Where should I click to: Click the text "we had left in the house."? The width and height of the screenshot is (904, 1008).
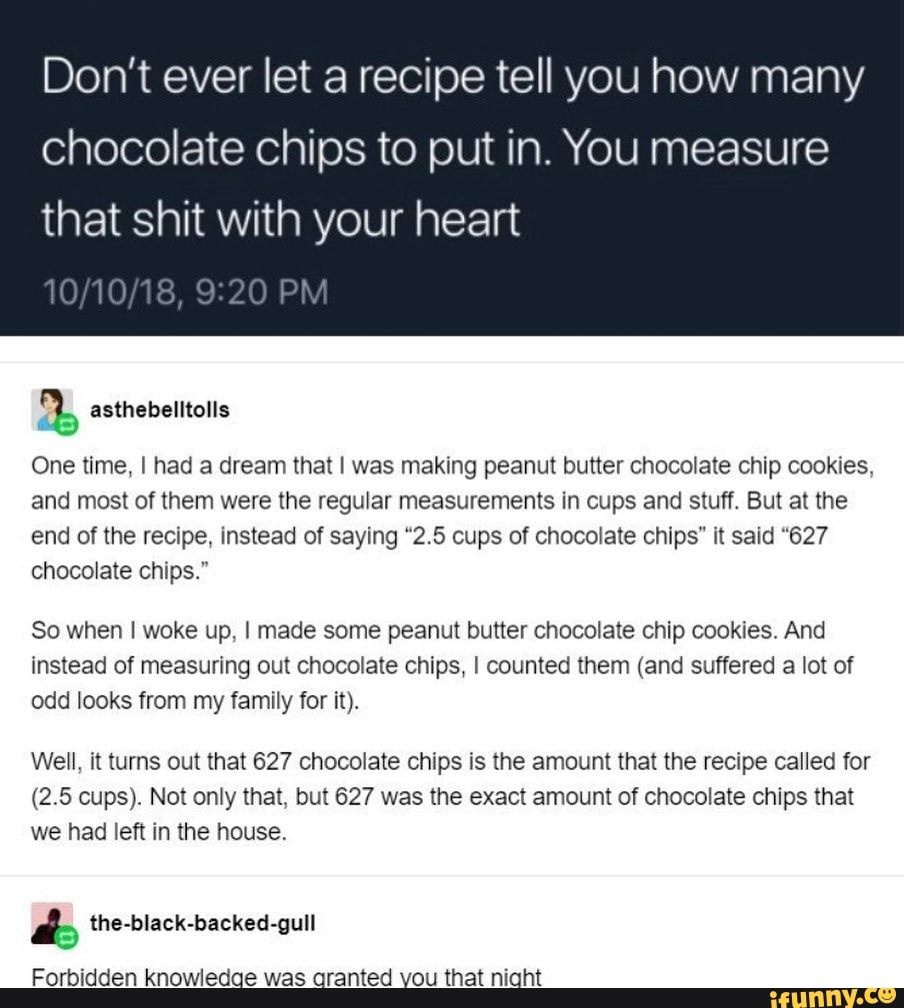[160, 831]
